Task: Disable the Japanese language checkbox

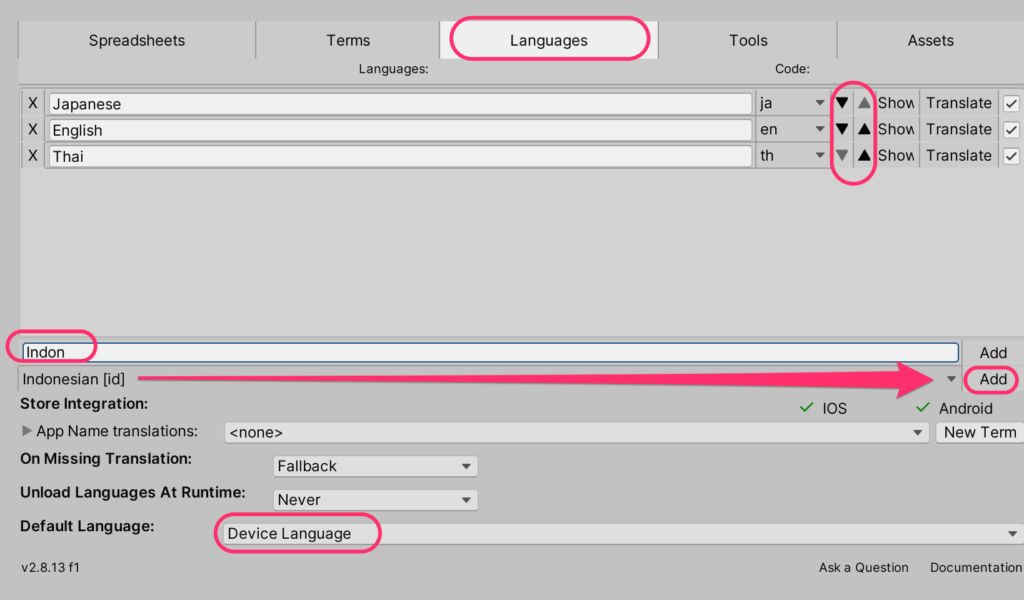Action: click(x=1011, y=103)
